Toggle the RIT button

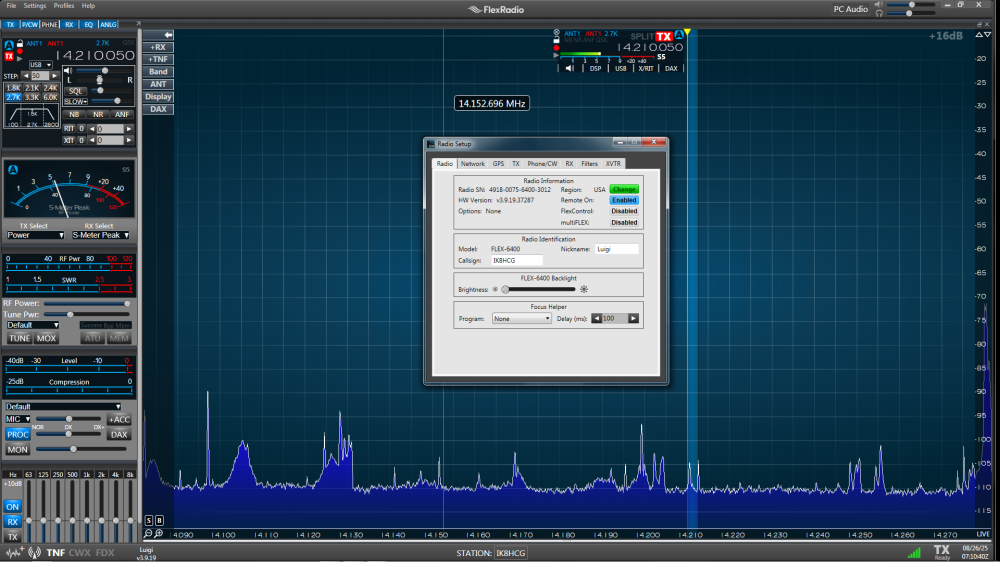point(69,128)
